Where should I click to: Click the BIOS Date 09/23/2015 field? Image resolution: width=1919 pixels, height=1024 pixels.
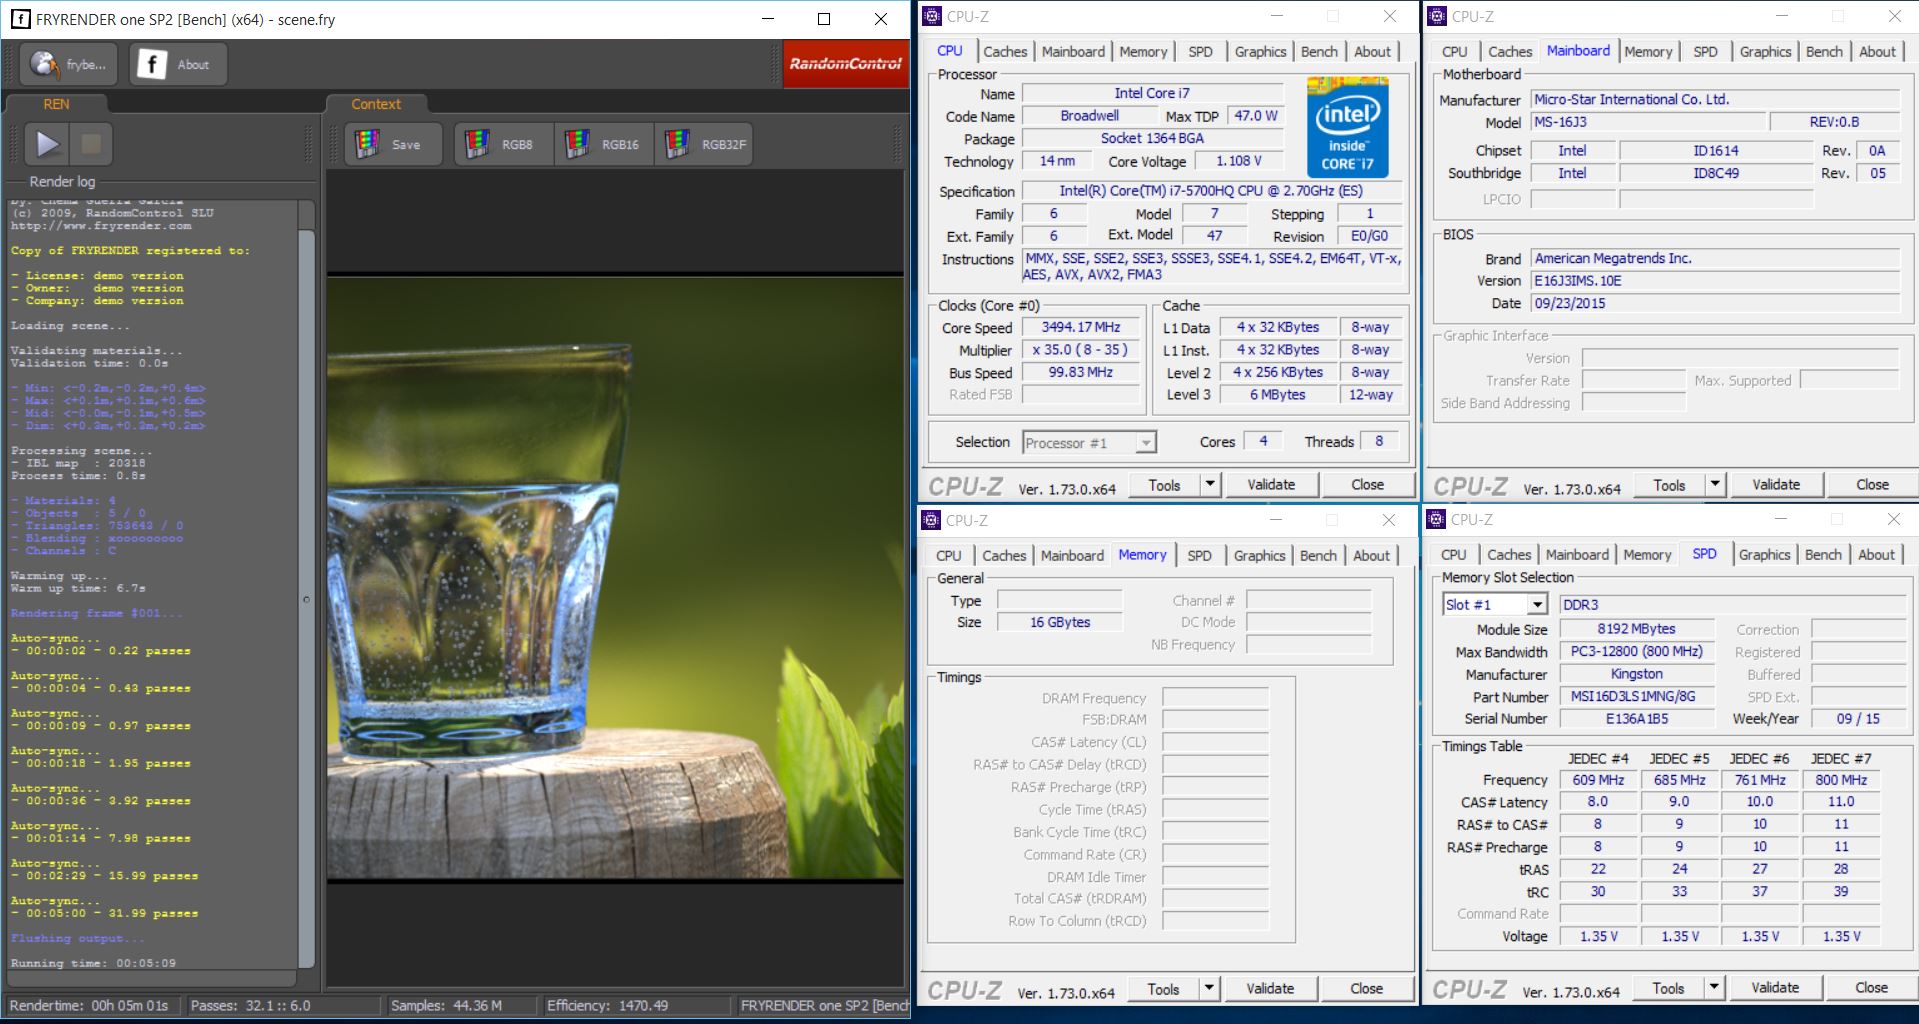coord(1715,304)
